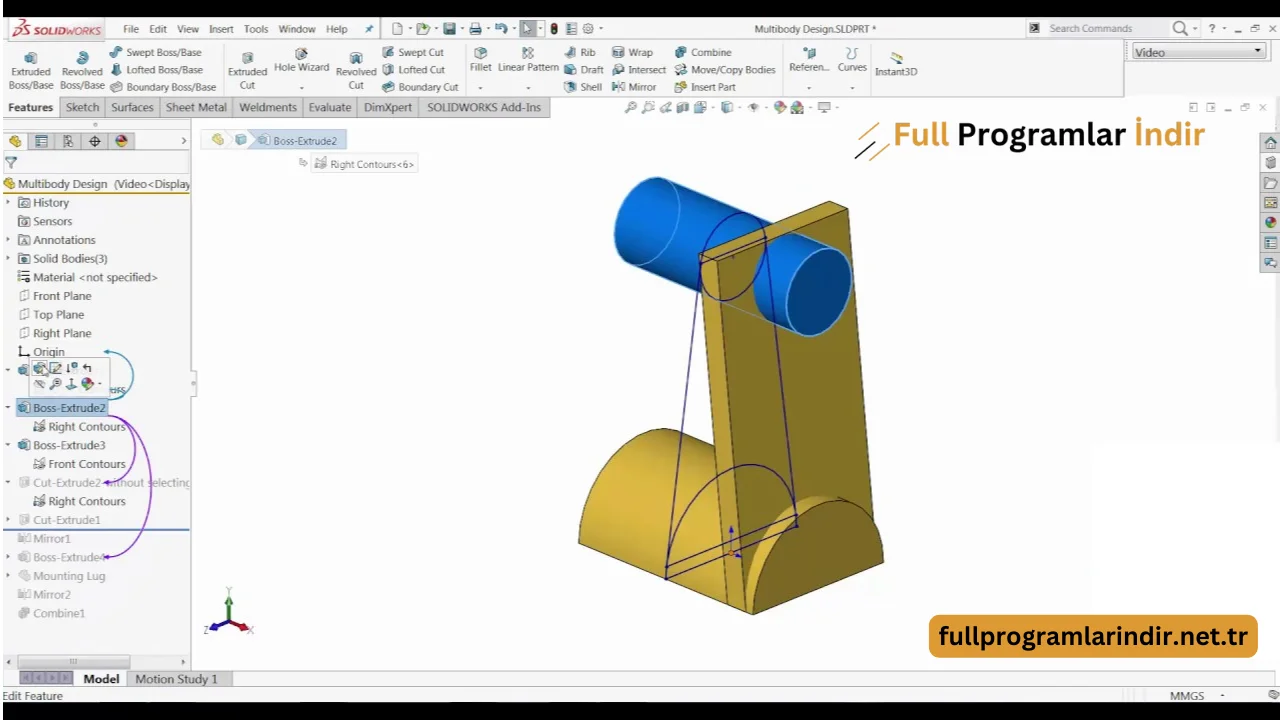
Task: Open Reference Geometry tool
Action: coord(809,60)
